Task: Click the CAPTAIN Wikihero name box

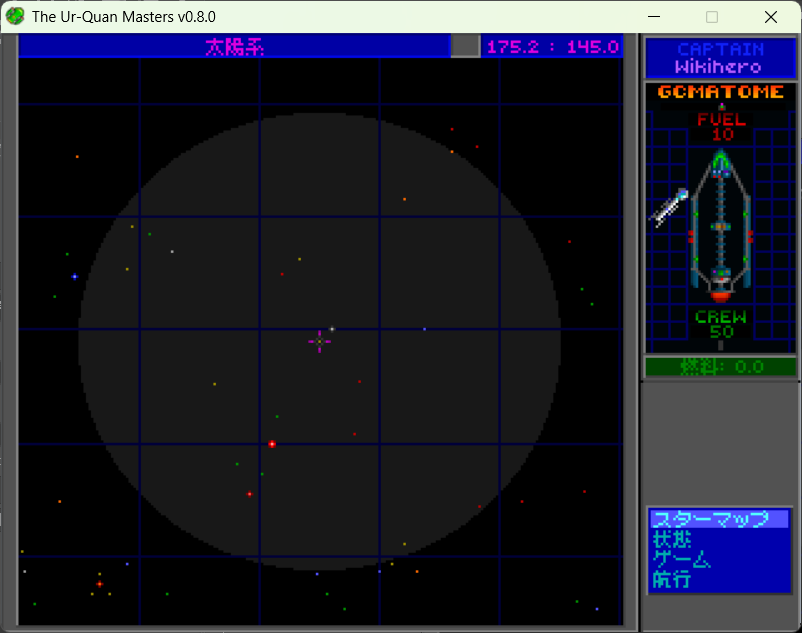Action: [720, 58]
